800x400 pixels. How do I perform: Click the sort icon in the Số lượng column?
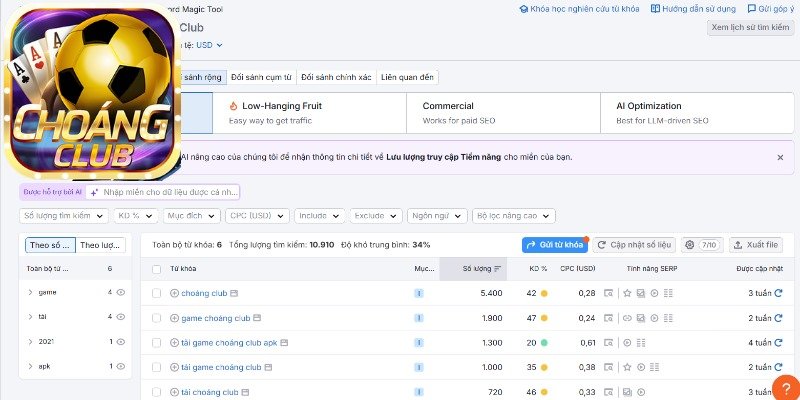(499, 269)
